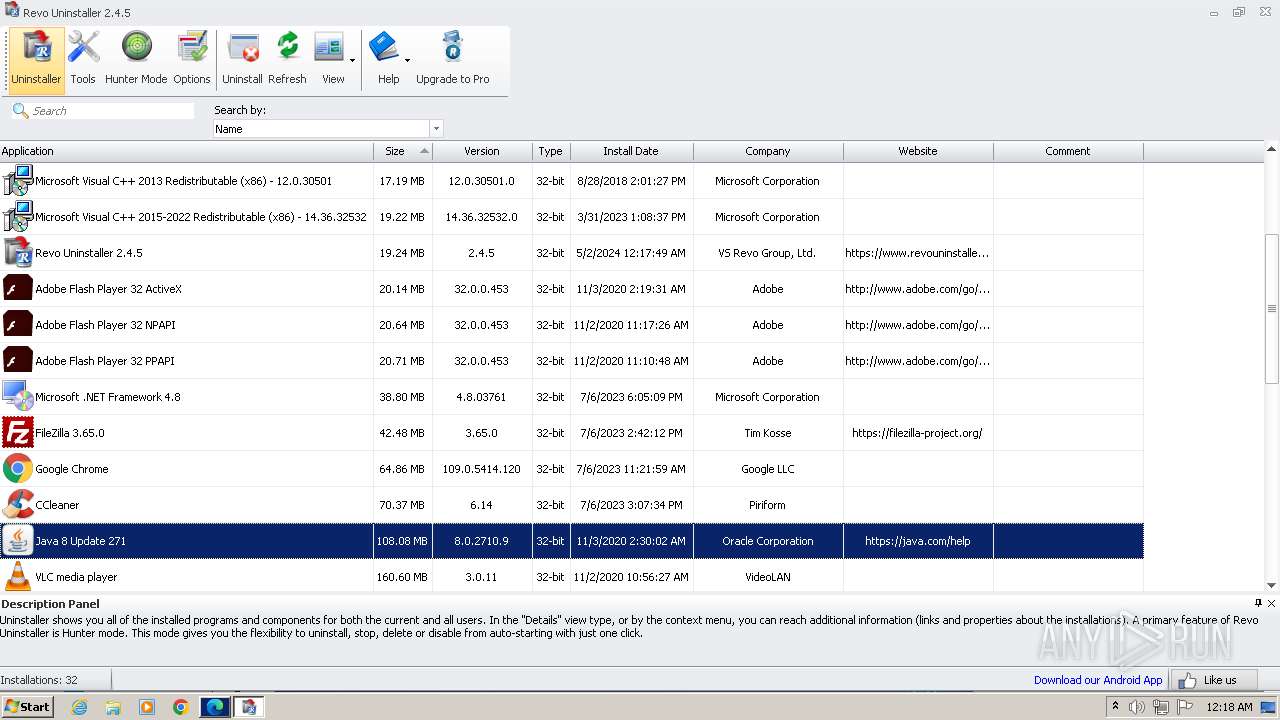Viewport: 1280px width, 720px height.
Task: Click the Website column header
Action: pyautogui.click(x=918, y=151)
